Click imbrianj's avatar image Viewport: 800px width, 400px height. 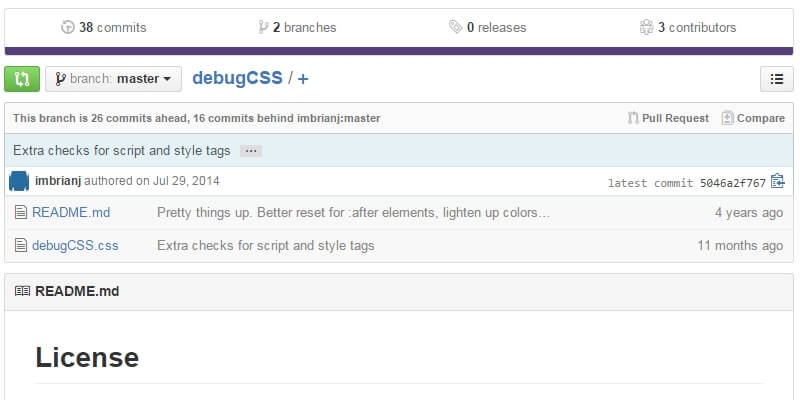pos(19,181)
